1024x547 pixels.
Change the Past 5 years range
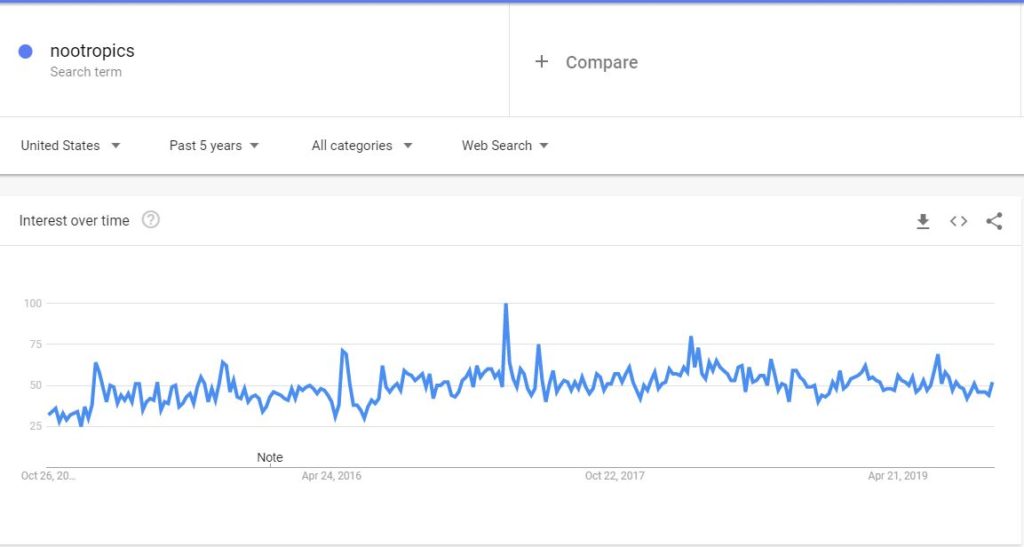(x=214, y=146)
